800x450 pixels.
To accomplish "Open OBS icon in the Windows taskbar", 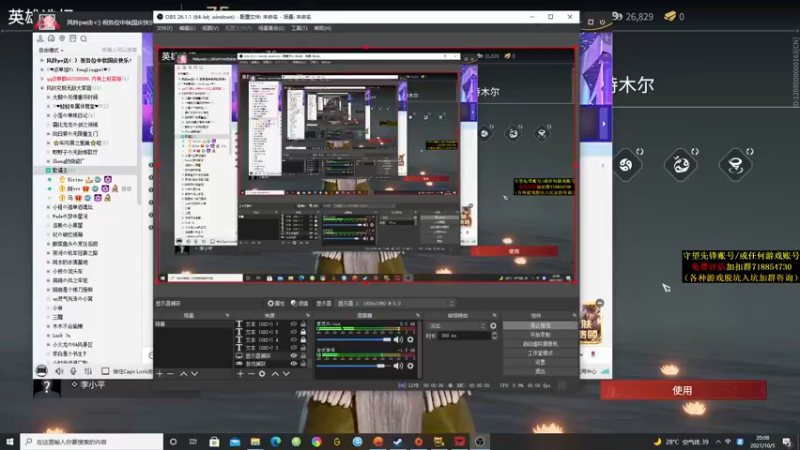I will (480, 441).
